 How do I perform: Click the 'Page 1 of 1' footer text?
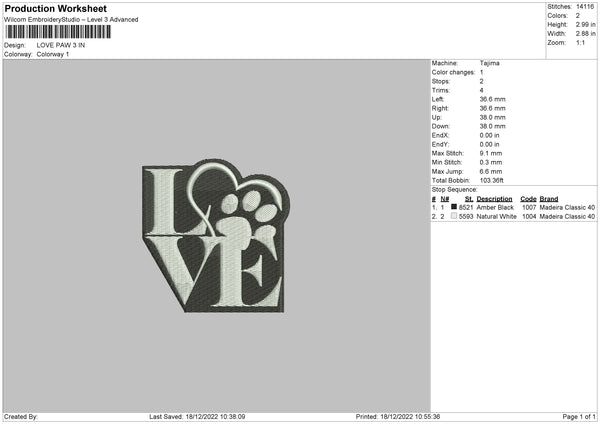[579, 417]
